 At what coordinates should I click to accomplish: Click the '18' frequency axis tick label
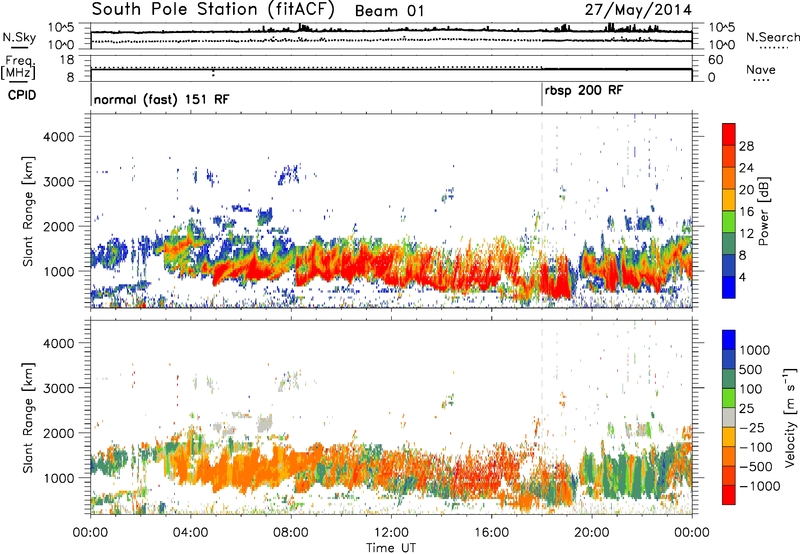coord(66,60)
